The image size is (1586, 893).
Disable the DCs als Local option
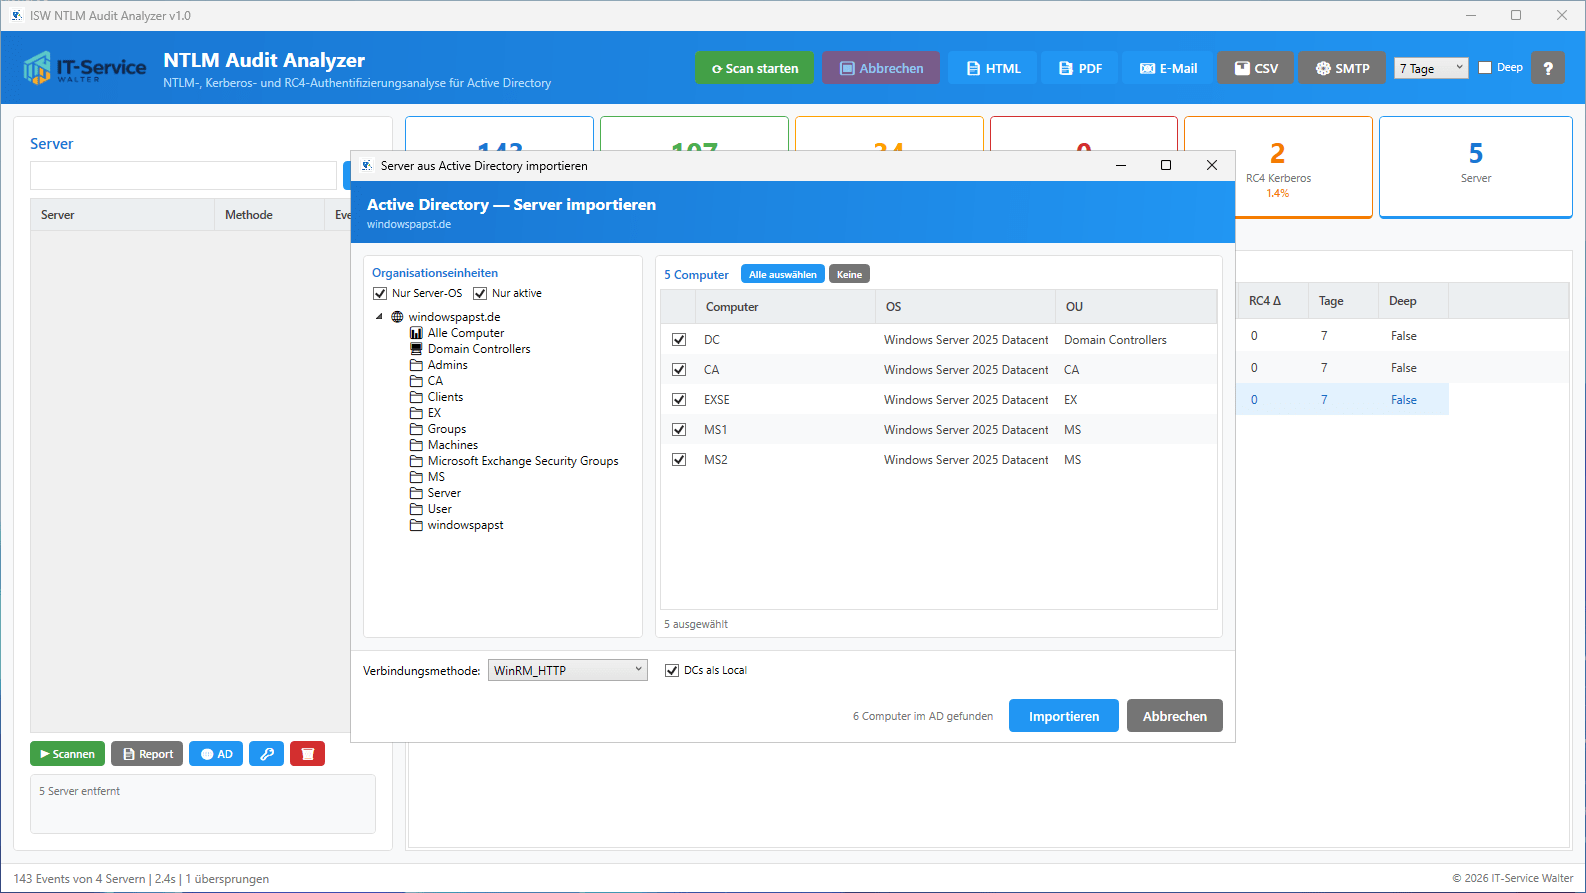coord(672,670)
